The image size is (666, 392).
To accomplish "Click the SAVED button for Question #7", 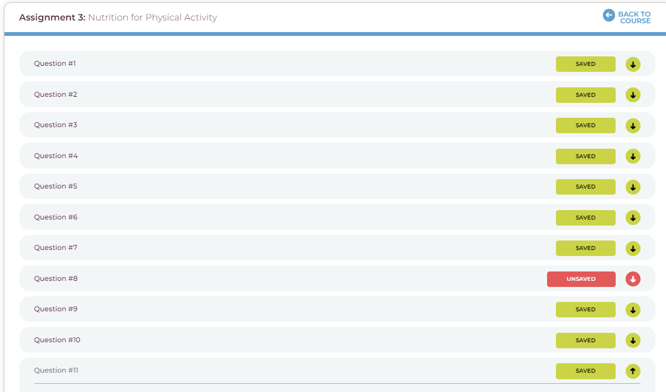I will [585, 248].
